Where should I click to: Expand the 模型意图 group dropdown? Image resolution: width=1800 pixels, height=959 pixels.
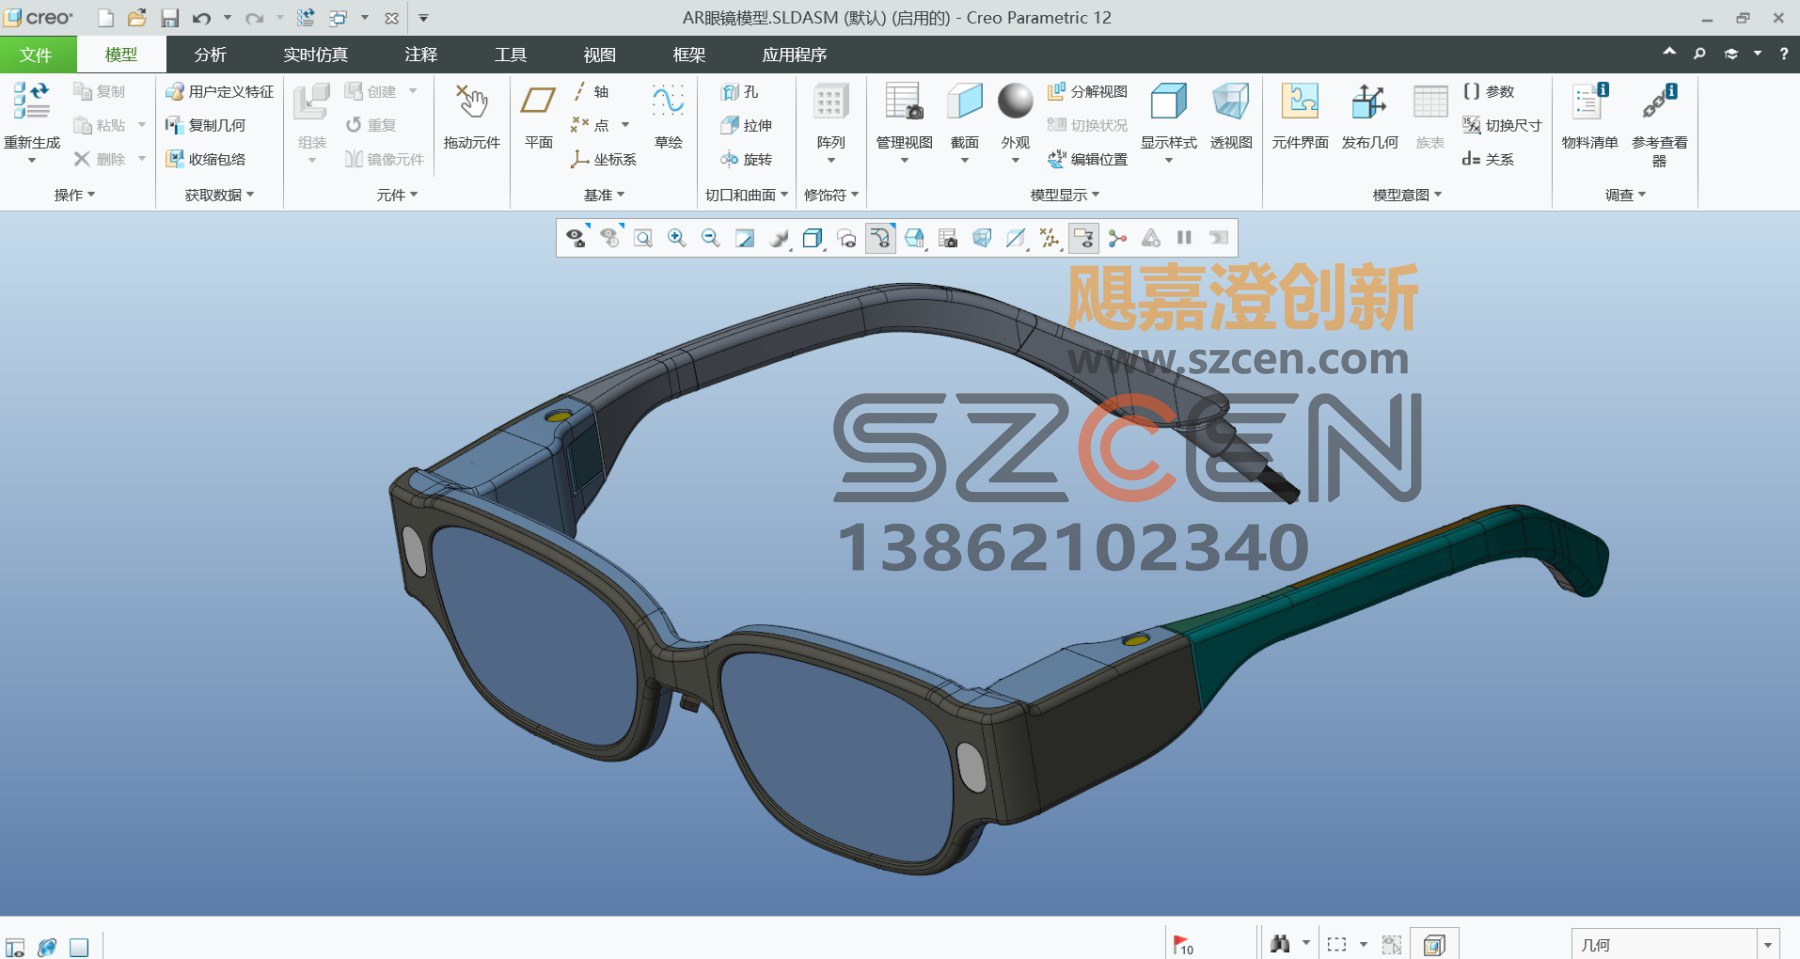pyautogui.click(x=1407, y=195)
